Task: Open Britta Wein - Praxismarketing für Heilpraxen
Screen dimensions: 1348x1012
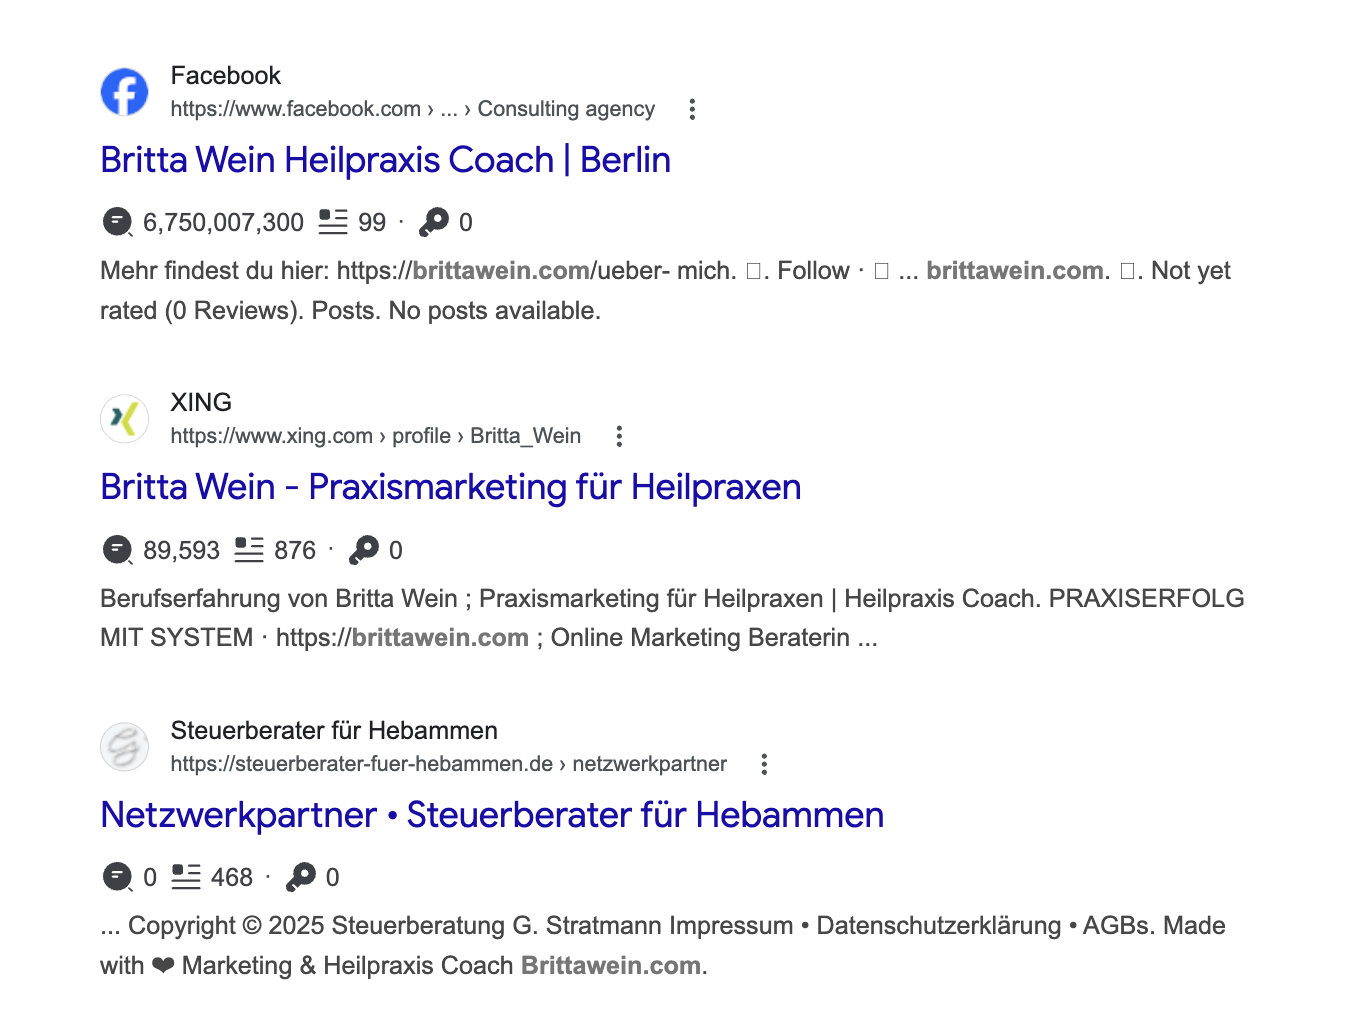Action: (450, 487)
